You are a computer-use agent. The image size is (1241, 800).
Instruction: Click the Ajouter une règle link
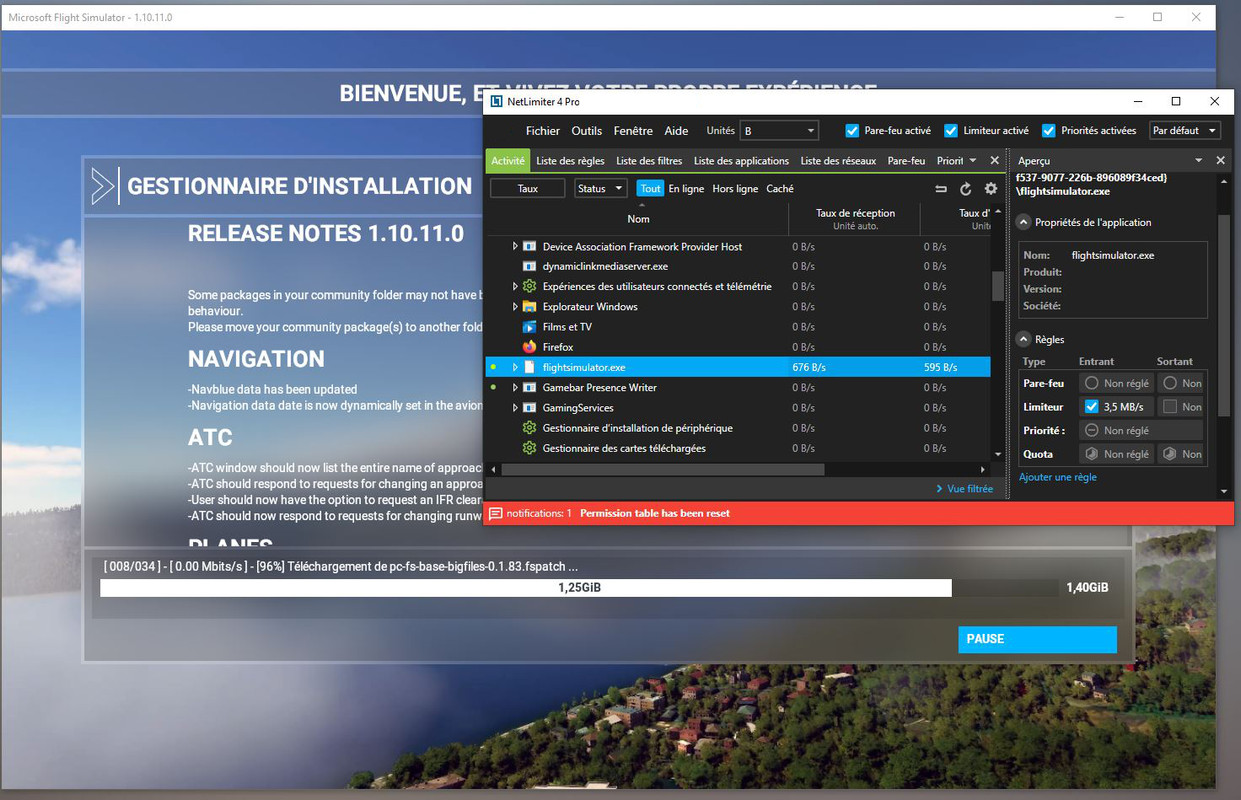click(x=1058, y=477)
